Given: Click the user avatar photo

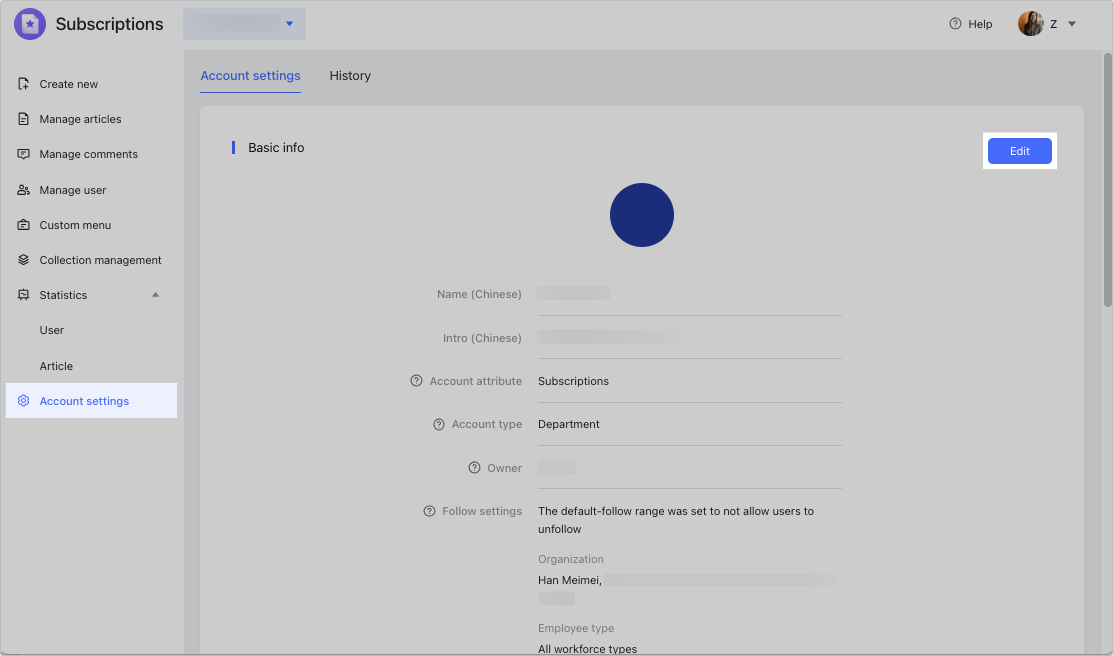Looking at the screenshot, I should click(1030, 24).
